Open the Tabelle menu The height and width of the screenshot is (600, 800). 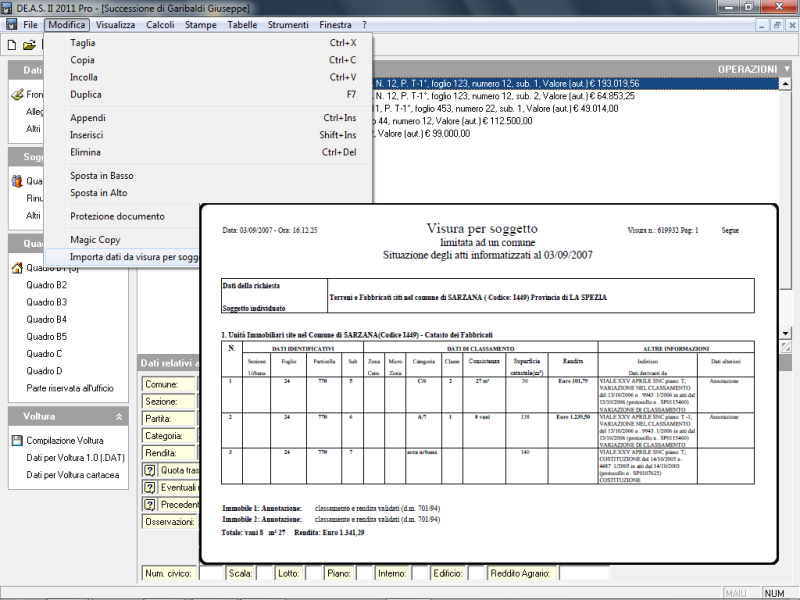click(x=242, y=24)
